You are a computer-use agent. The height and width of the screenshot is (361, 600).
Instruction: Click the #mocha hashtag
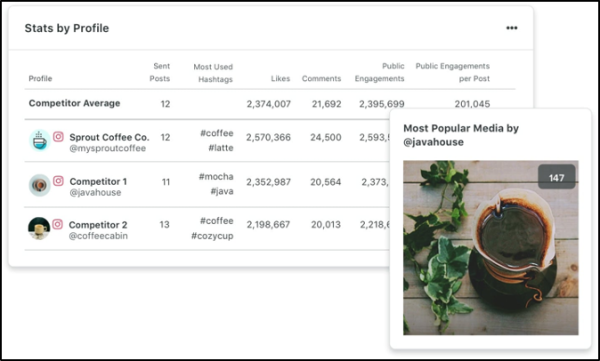coord(216,176)
